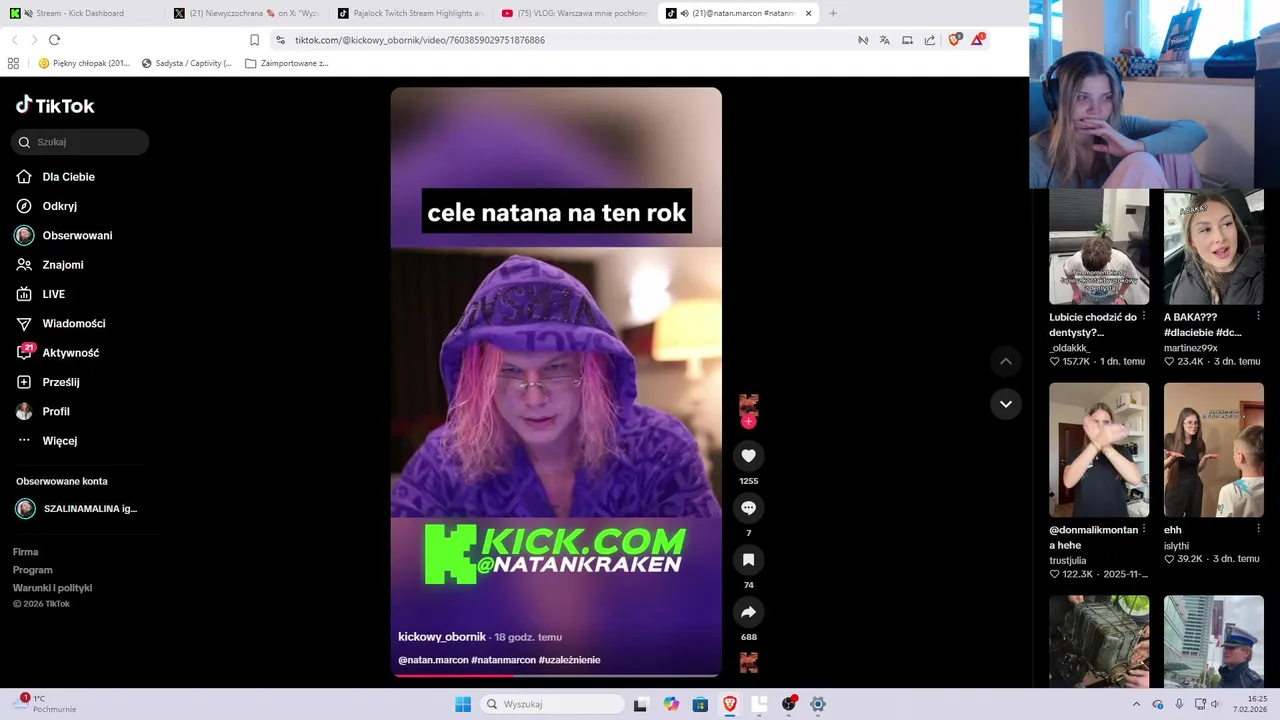Viewport: 1280px width, 720px height.
Task: Expand the Program footer section
Action: [32, 570]
